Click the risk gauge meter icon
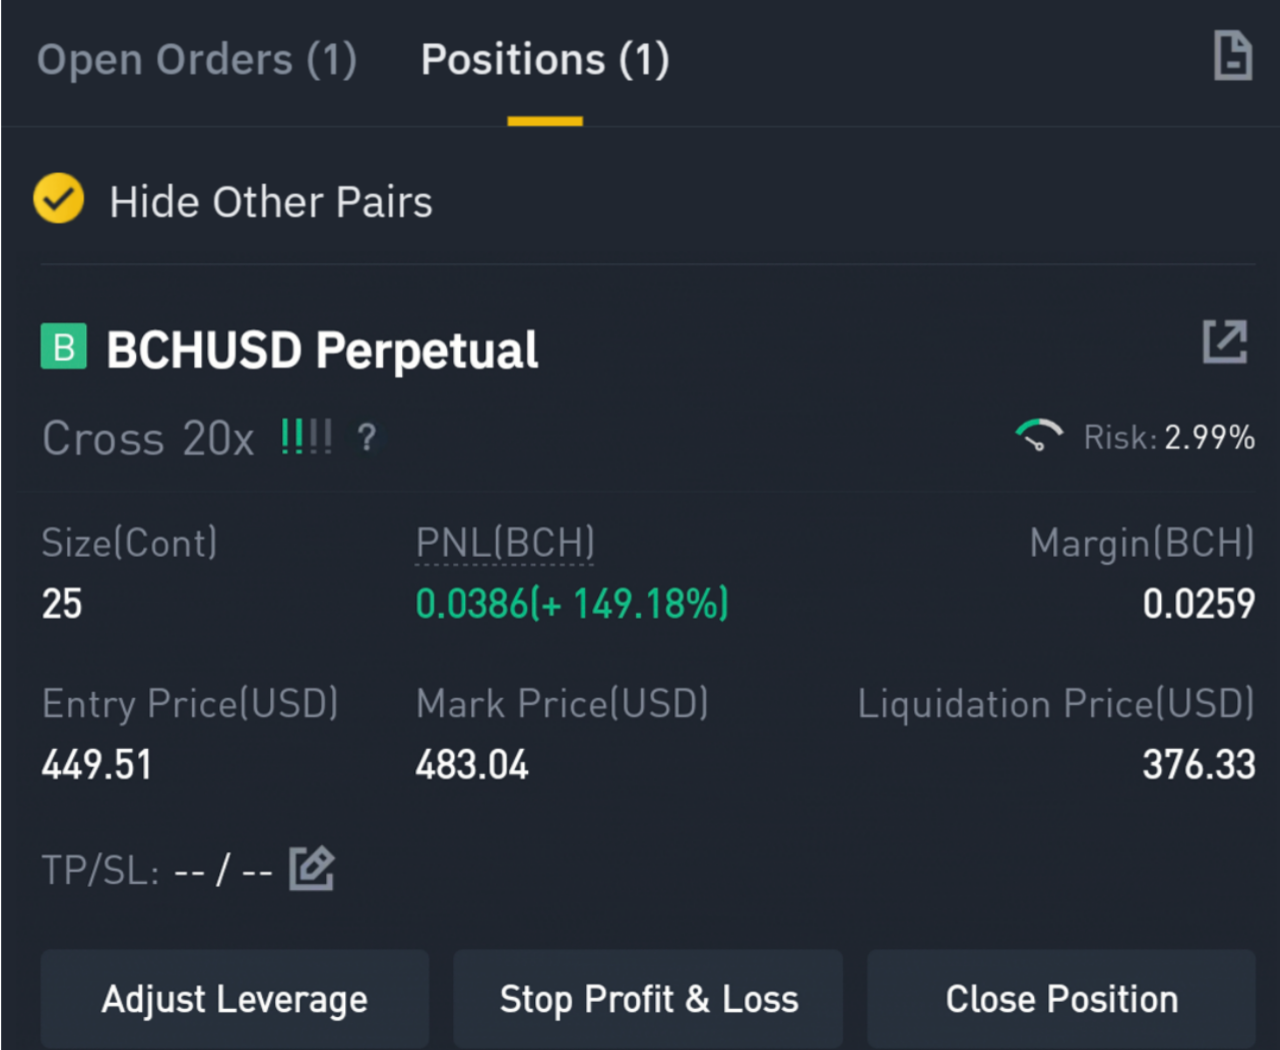Image resolution: width=1280 pixels, height=1050 pixels. tap(1039, 436)
